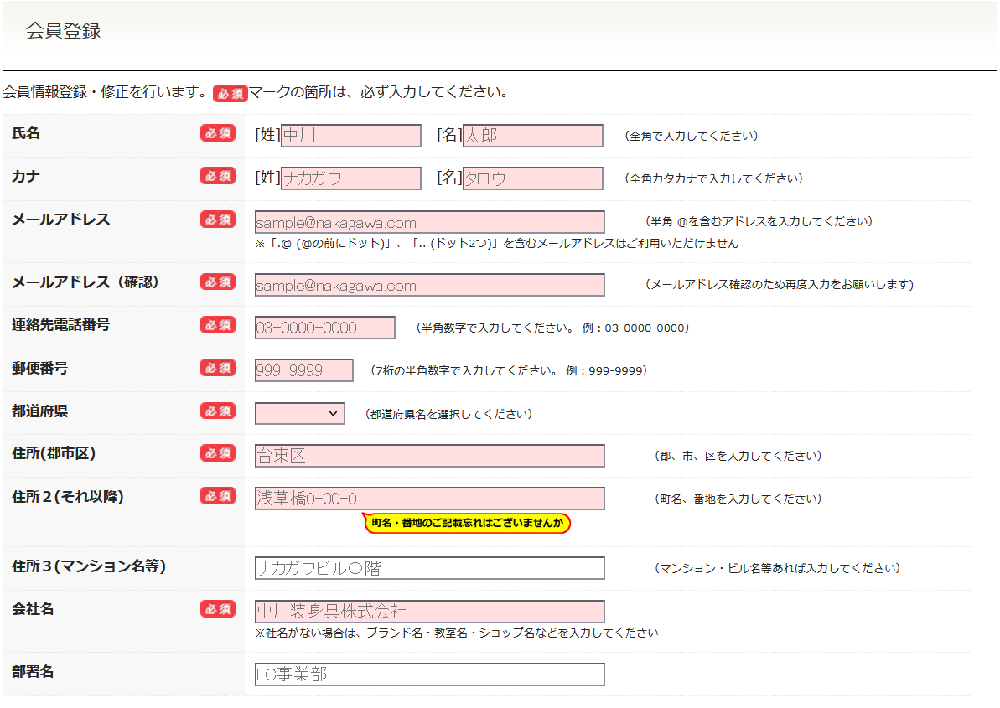Viewport: 1000px width, 708px height.
Task: Click the 必須 badge beside 都道府県
Action: 218,411
